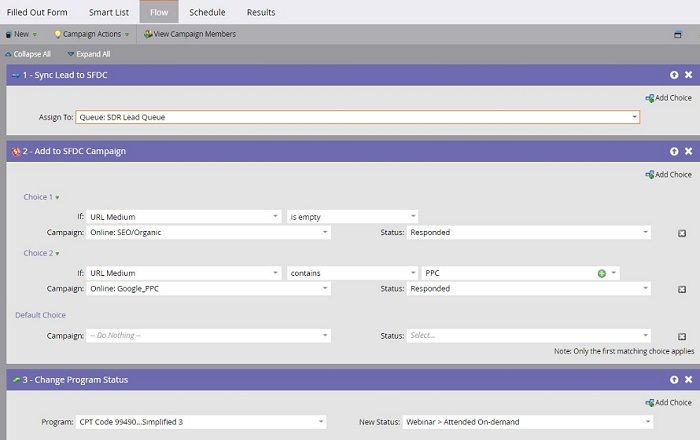Click the window restore icon in toolbar
This screenshot has height=440, width=700.
pyautogui.click(x=678, y=34)
